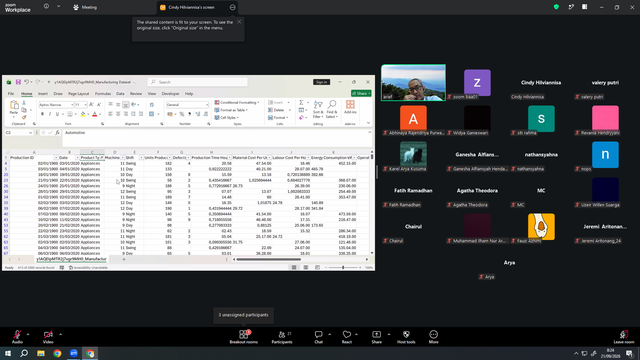Open Windows taskbar search
This screenshot has height=360, width=640.
(24, 353)
